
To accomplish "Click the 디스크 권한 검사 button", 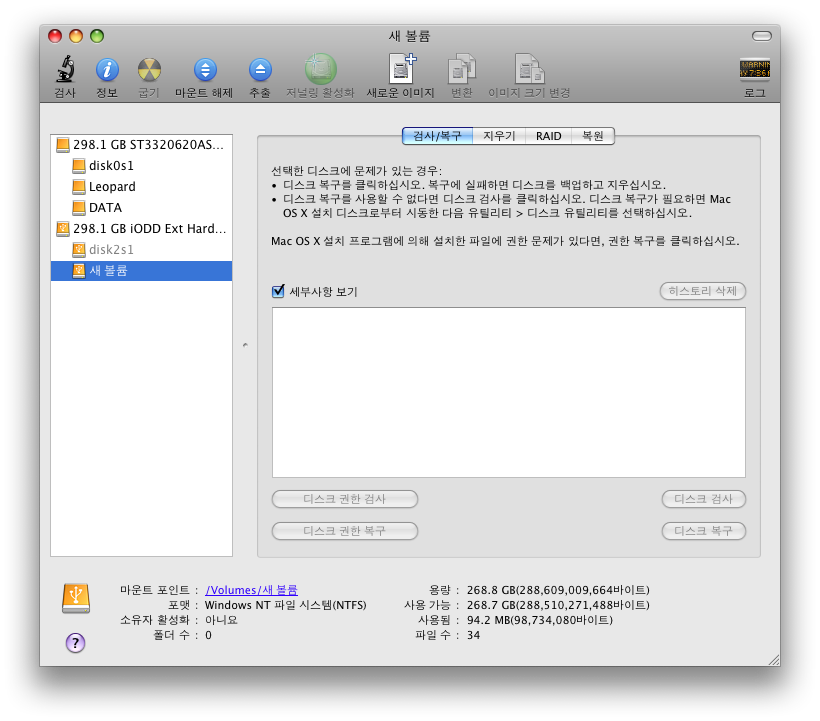I will pyautogui.click(x=345, y=499).
